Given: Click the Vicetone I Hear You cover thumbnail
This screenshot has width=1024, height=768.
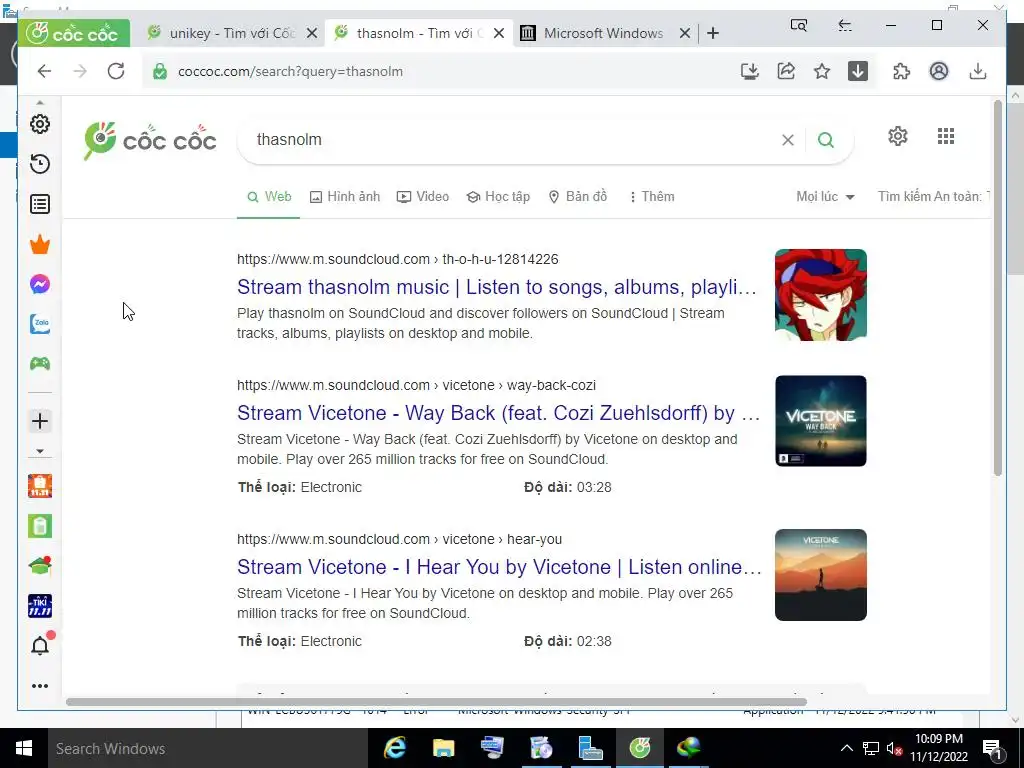Looking at the screenshot, I should click(821, 575).
